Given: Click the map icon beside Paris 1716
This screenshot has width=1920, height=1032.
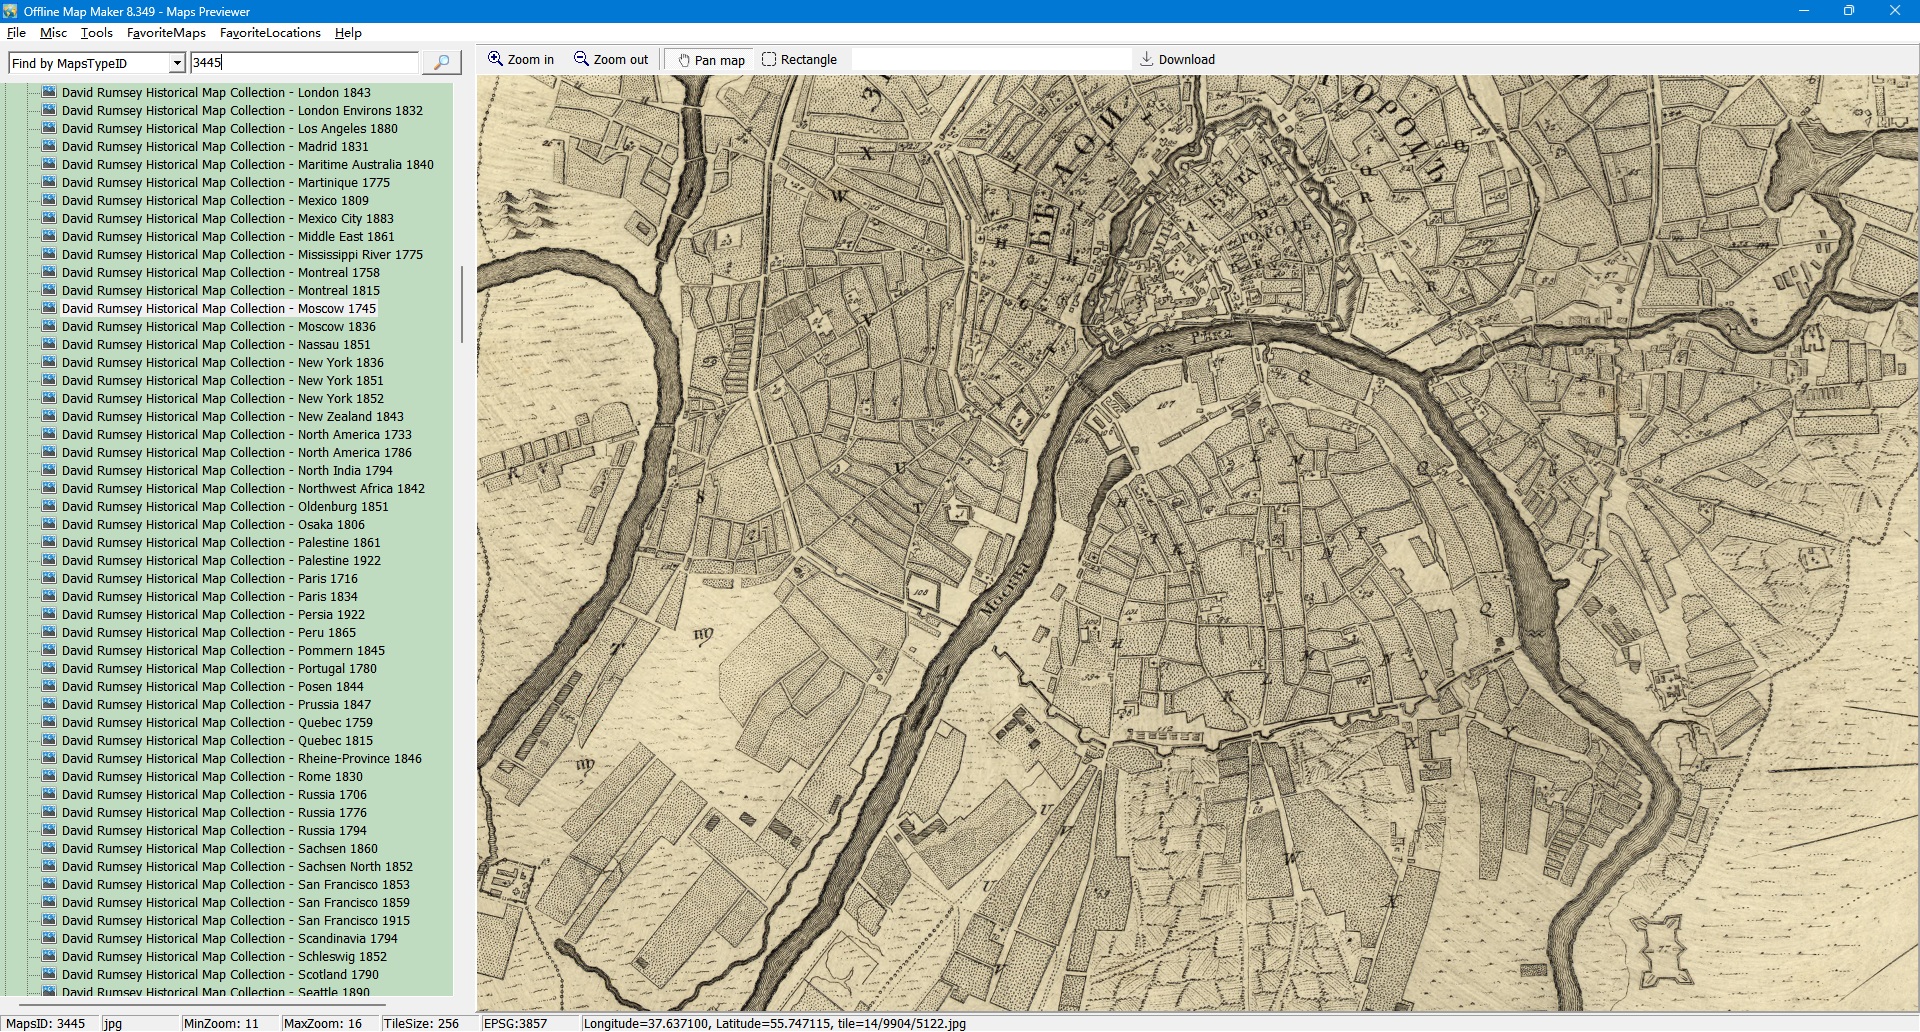Looking at the screenshot, I should click(49, 578).
